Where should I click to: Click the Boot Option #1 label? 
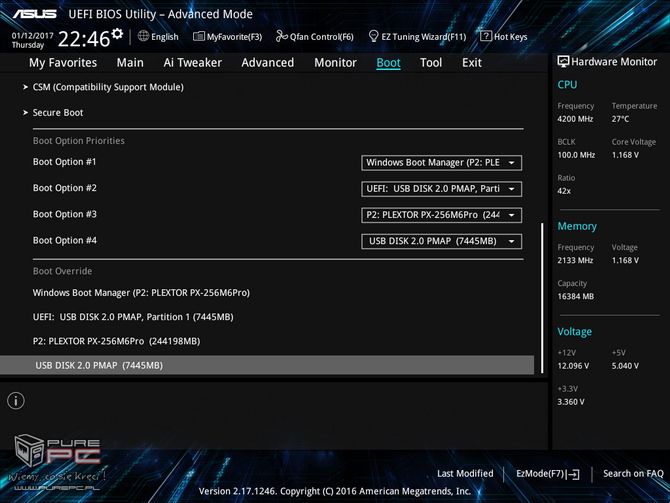pos(65,162)
